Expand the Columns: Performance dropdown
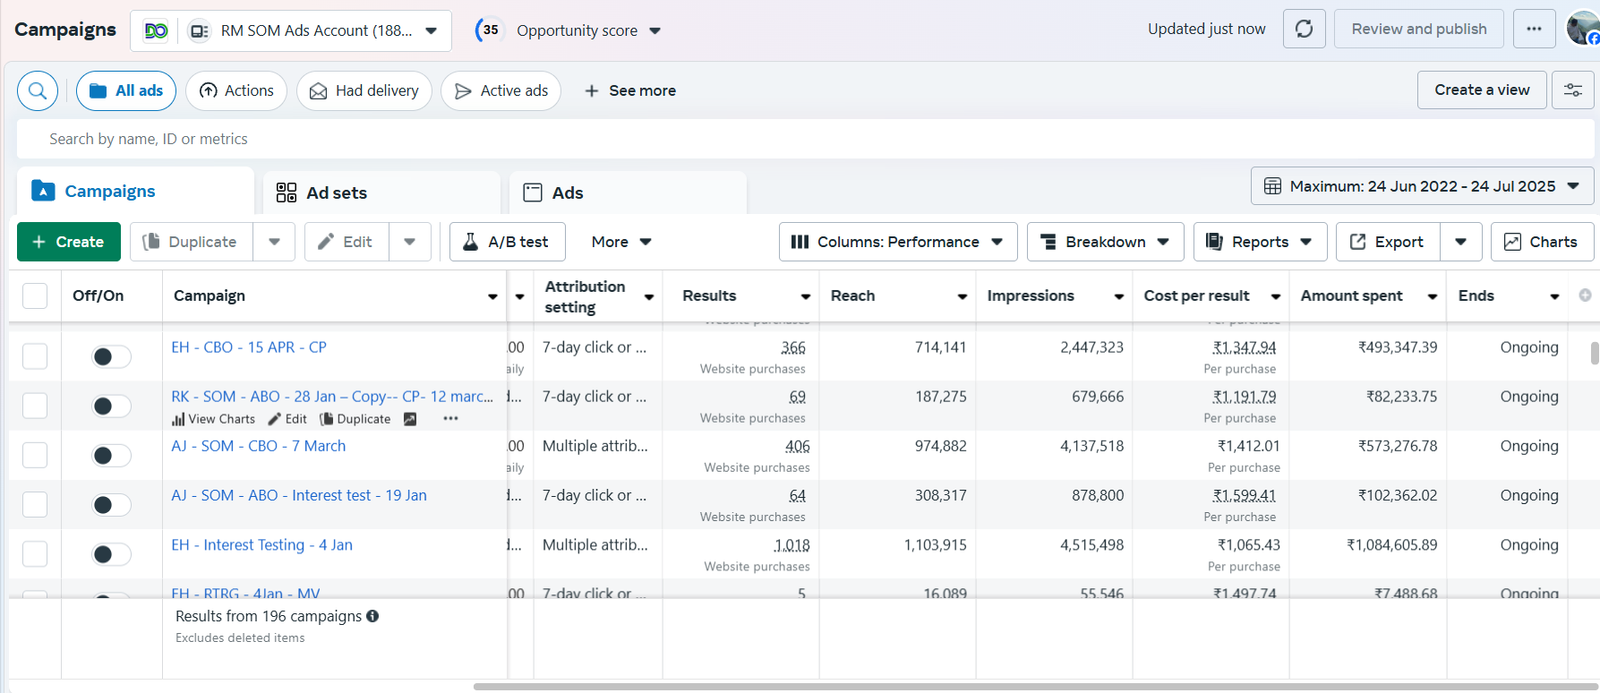1600x693 pixels. point(897,242)
